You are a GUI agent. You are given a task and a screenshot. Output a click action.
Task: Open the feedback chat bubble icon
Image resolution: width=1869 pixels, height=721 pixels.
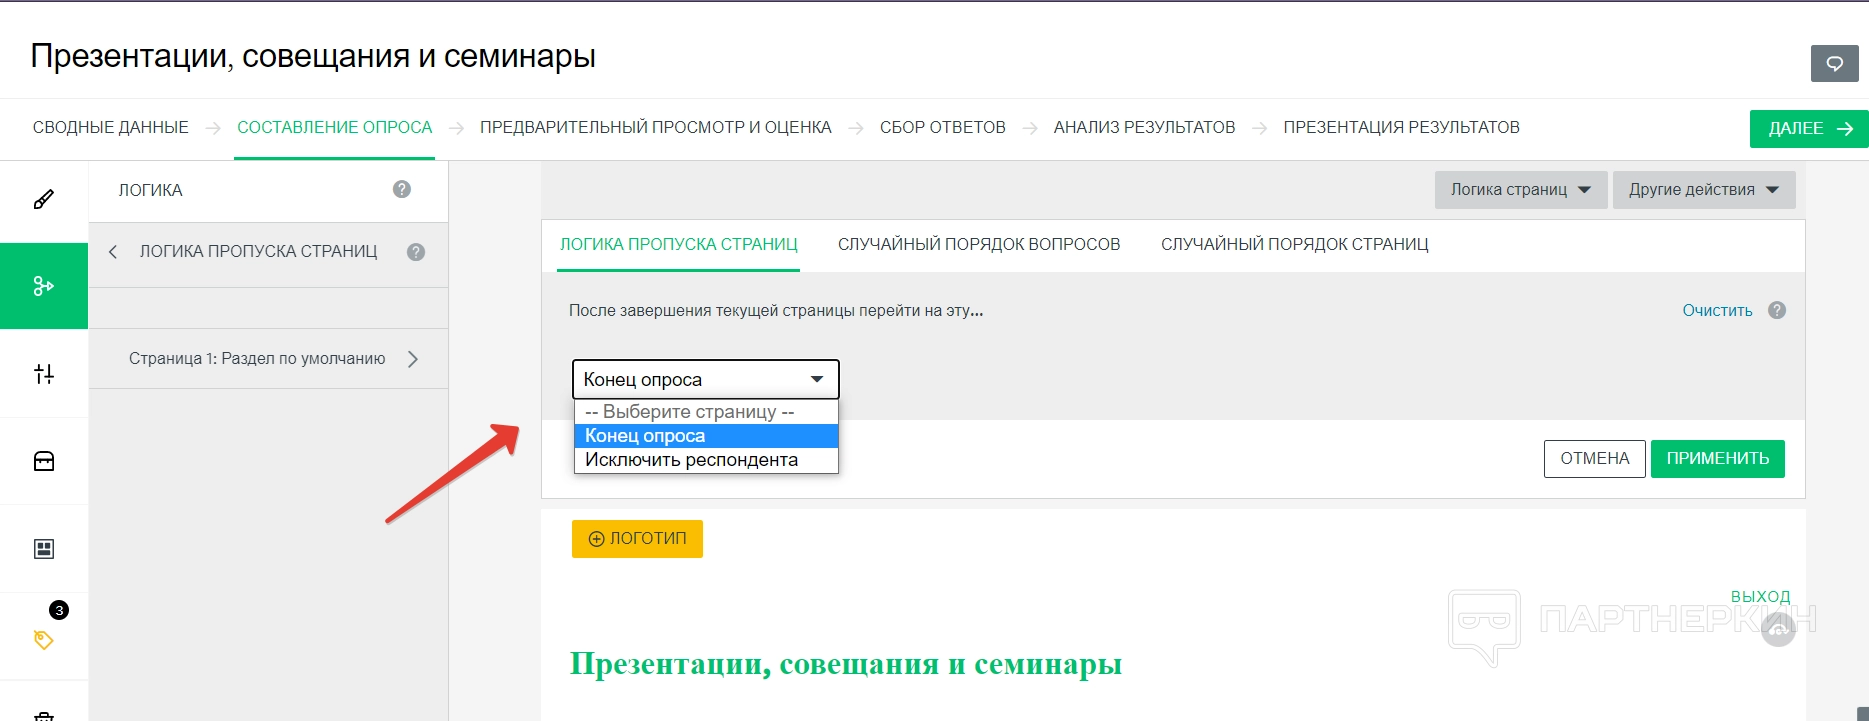tap(1834, 64)
